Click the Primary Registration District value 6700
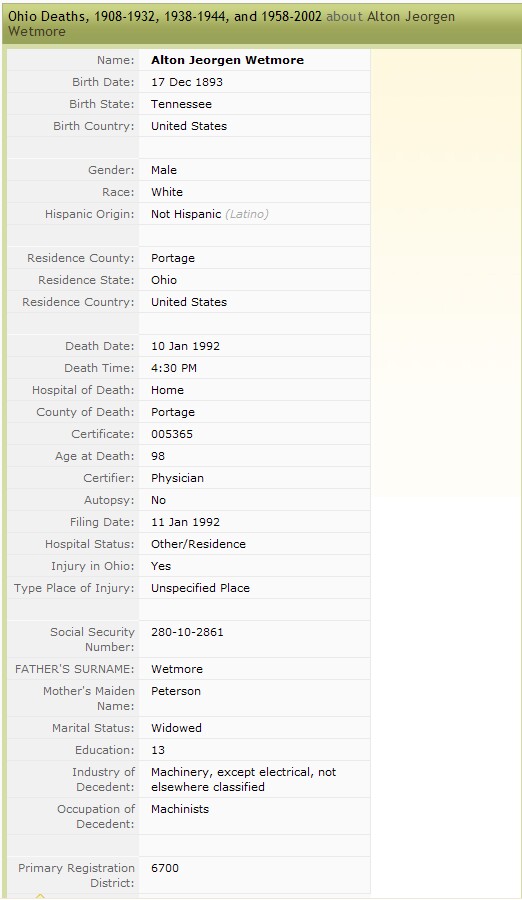Image resolution: width=522 pixels, height=900 pixels. (x=165, y=868)
